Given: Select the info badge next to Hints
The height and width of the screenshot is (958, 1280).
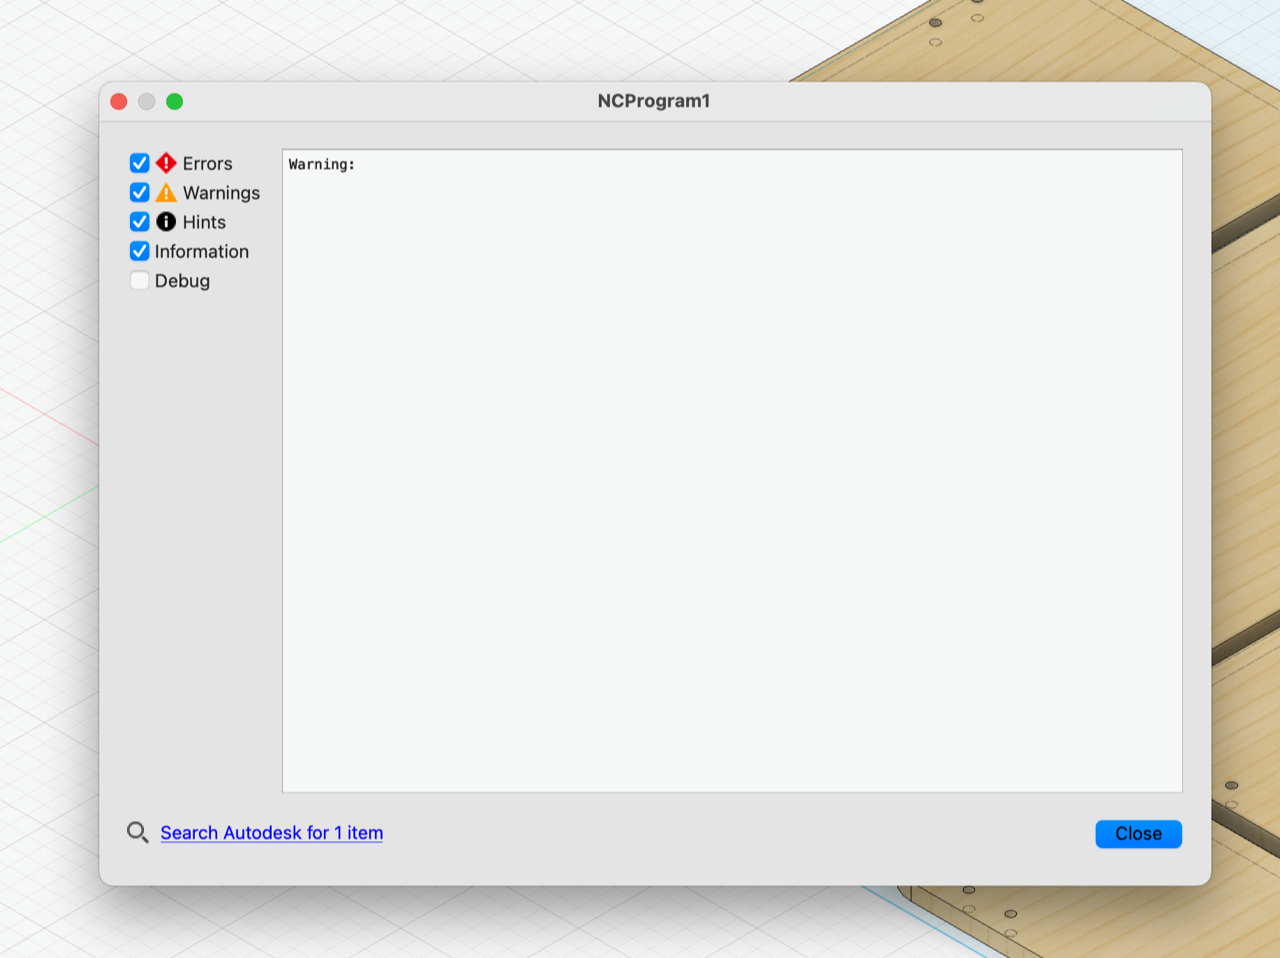Looking at the screenshot, I should point(166,222).
